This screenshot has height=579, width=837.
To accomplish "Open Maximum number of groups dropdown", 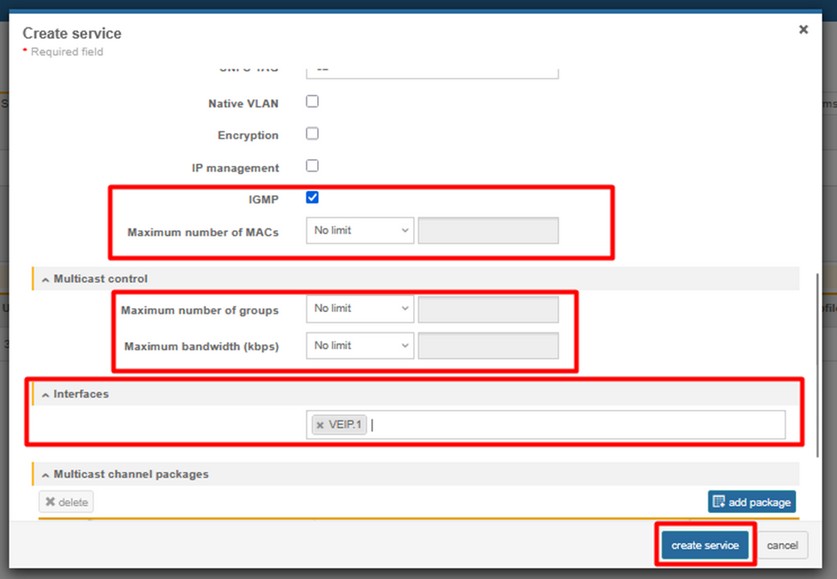I will [360, 309].
